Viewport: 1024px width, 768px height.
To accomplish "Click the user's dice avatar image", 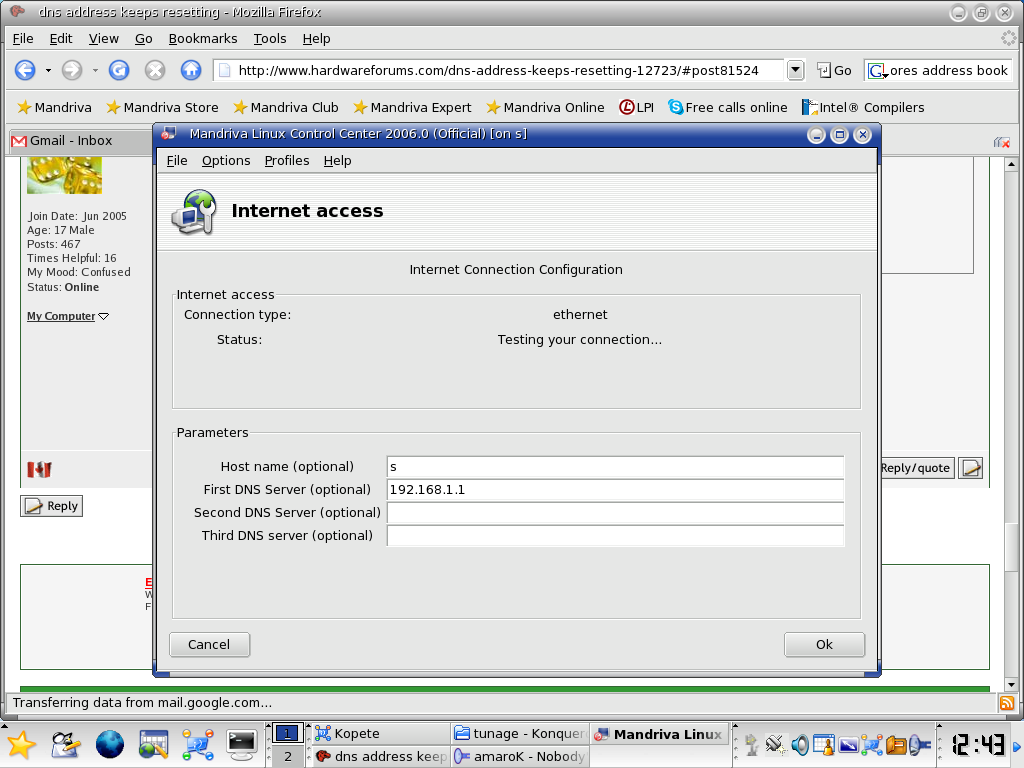I will (64, 175).
